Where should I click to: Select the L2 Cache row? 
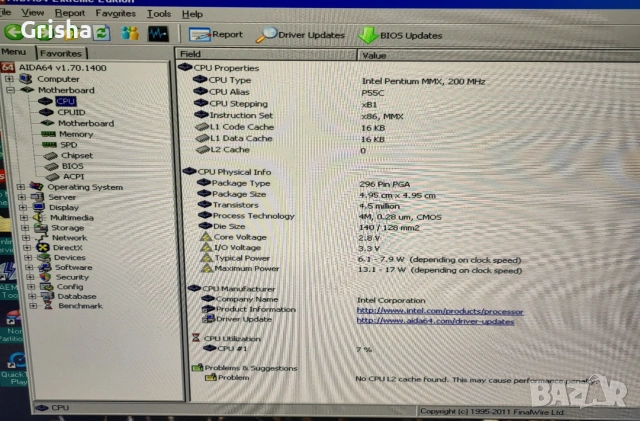point(281,150)
